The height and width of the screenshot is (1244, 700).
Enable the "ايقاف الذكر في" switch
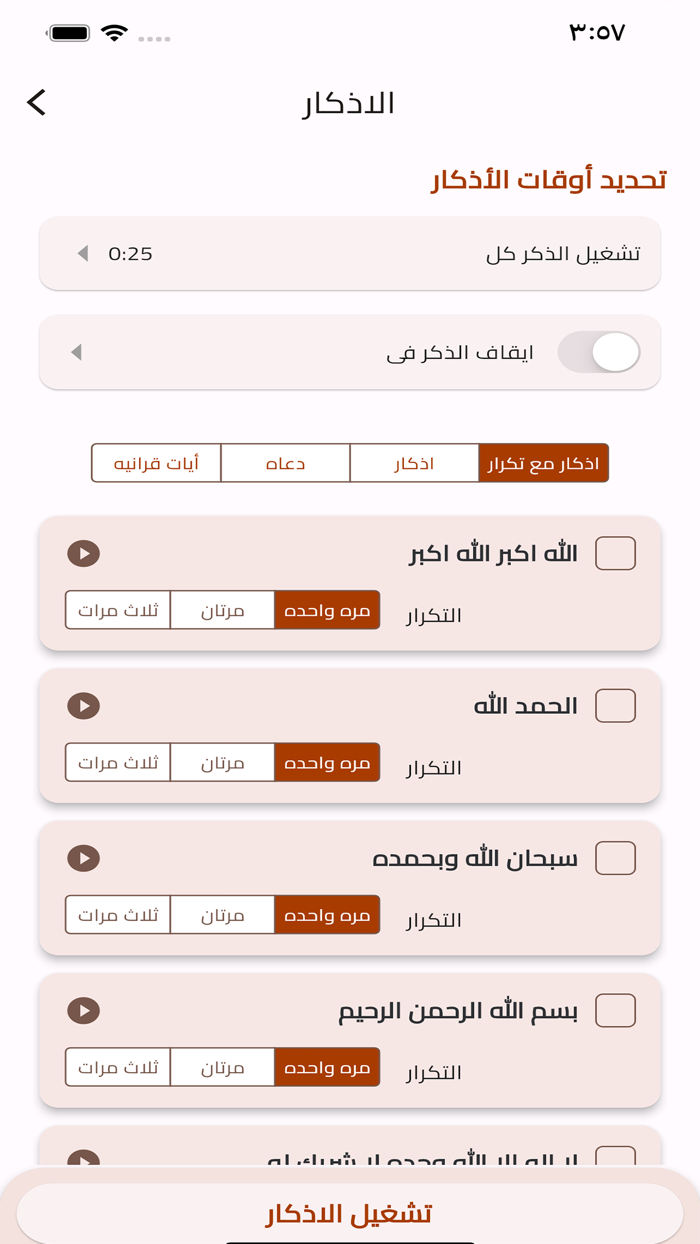pyautogui.click(x=598, y=352)
